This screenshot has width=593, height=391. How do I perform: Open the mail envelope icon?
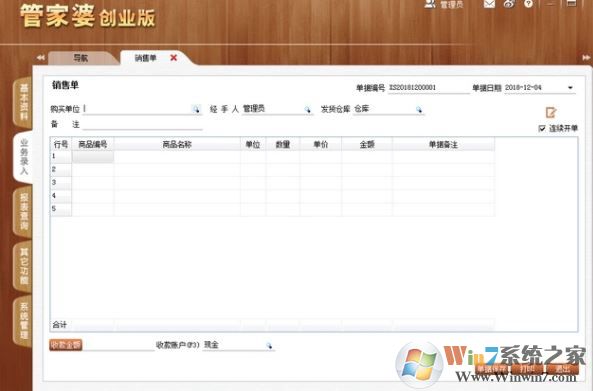point(489,3)
